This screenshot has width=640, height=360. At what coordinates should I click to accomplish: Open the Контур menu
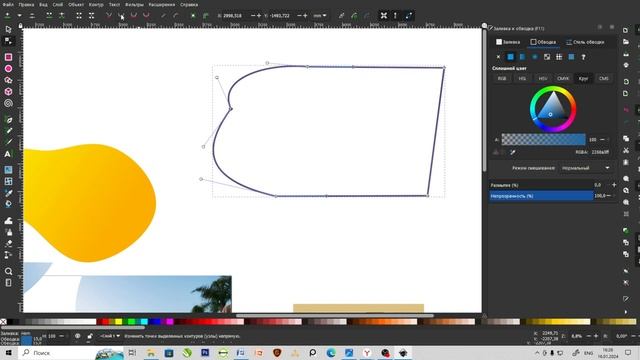[96, 4]
